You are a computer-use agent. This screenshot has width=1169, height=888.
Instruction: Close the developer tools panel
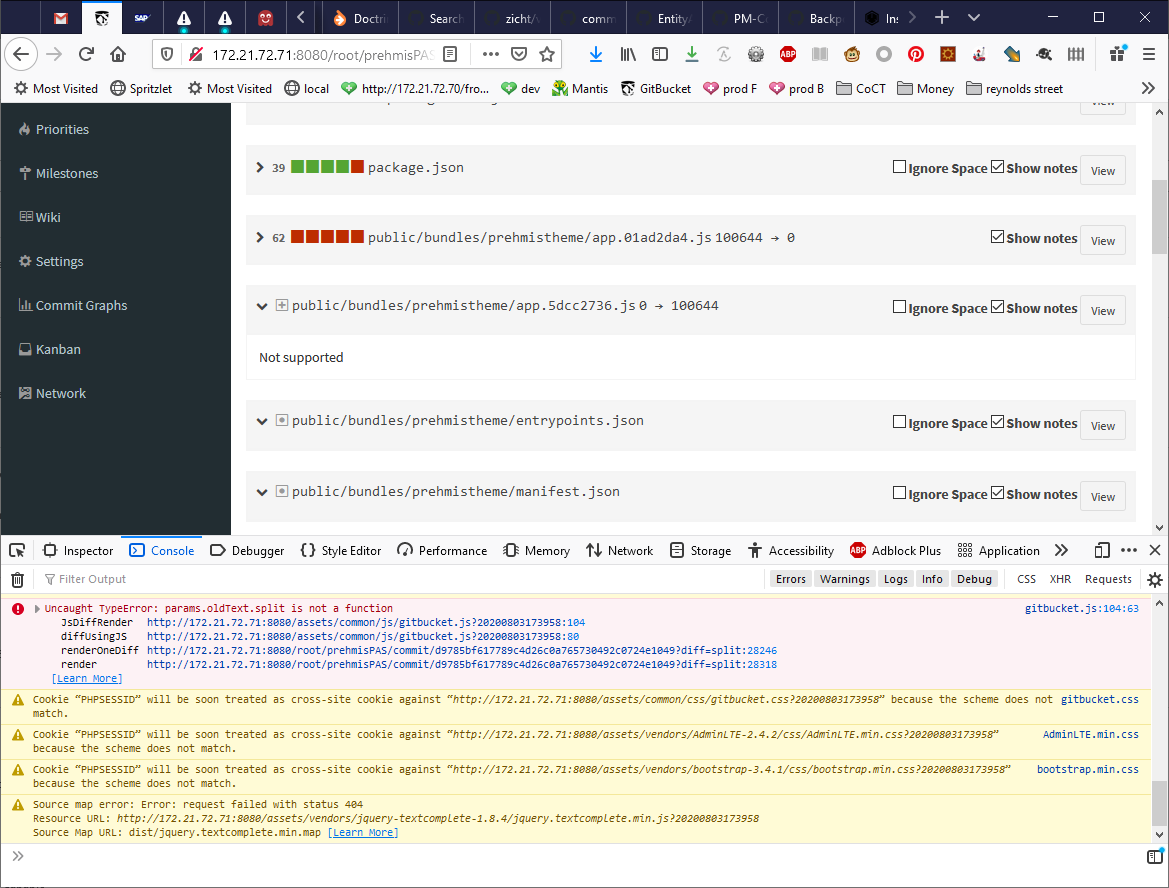point(1155,550)
